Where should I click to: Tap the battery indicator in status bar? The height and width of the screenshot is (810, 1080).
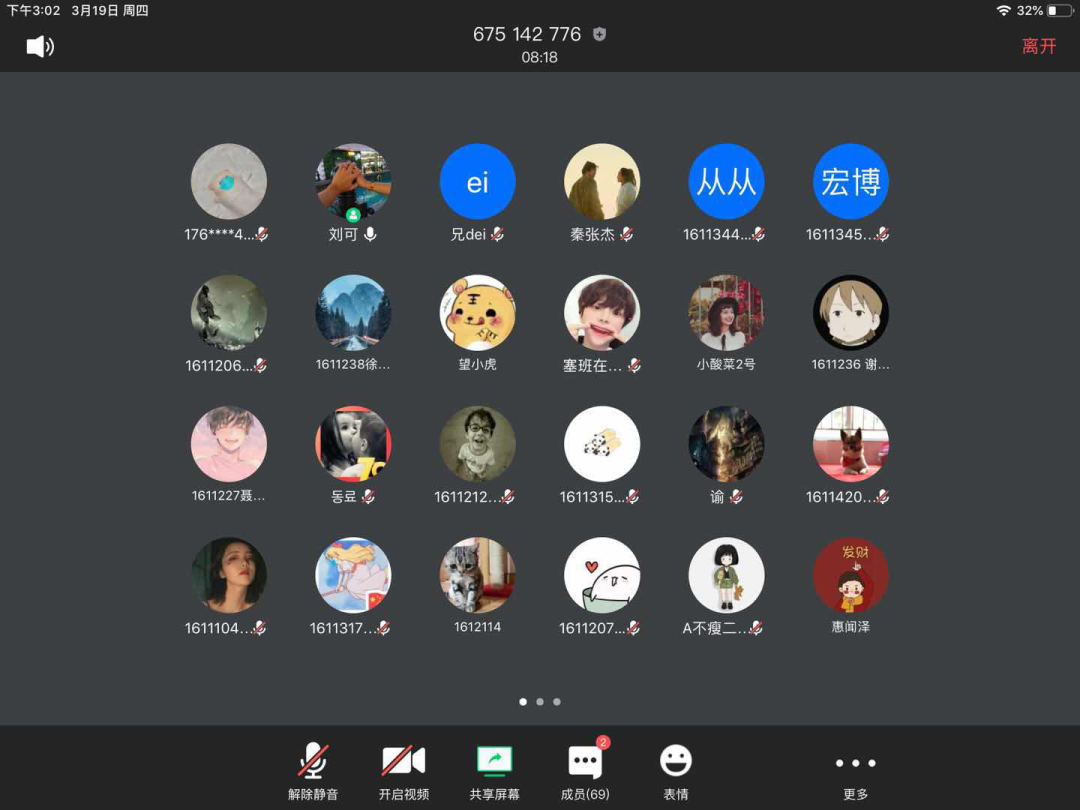pos(1059,11)
